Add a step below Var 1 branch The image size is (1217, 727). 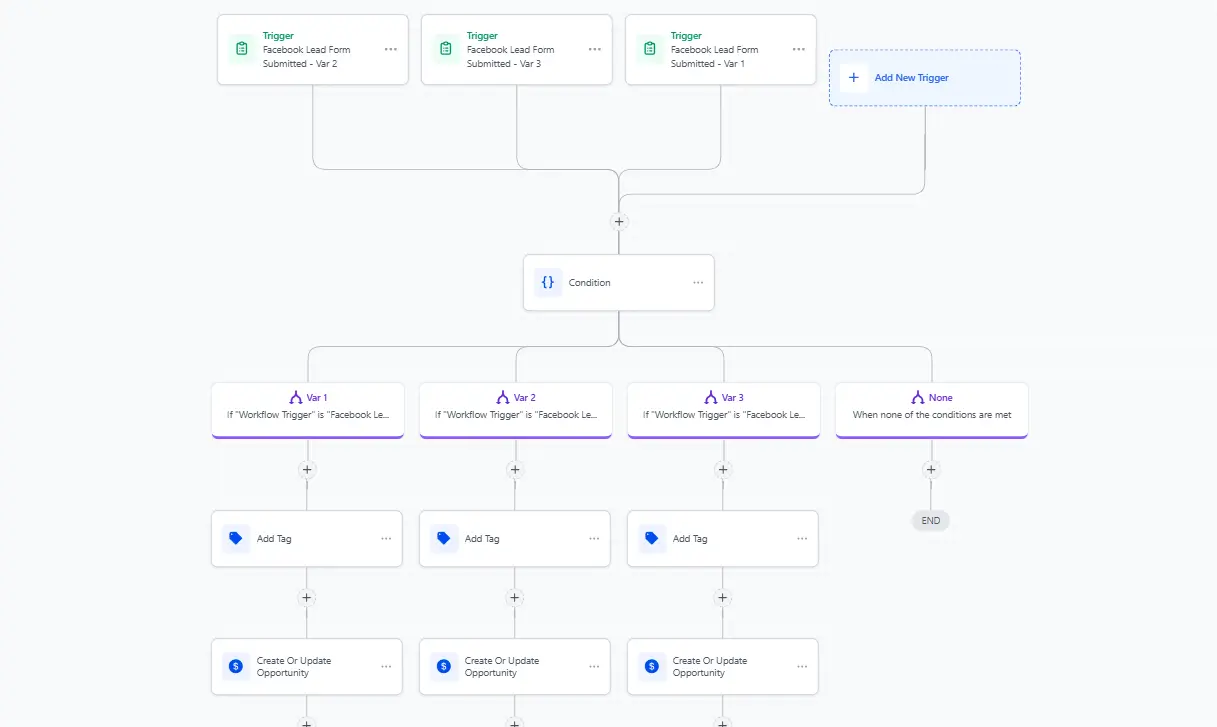pyautogui.click(x=307, y=470)
